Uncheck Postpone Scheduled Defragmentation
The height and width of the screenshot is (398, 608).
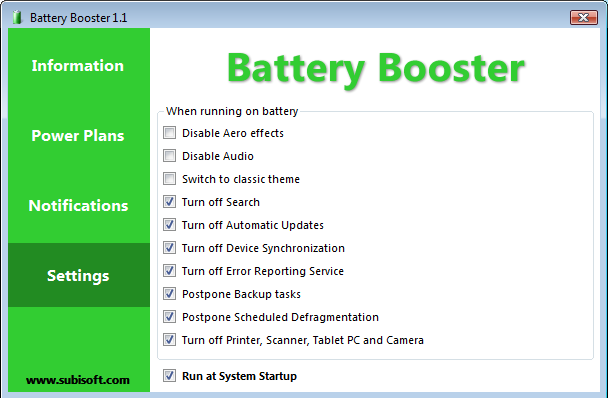(169, 317)
